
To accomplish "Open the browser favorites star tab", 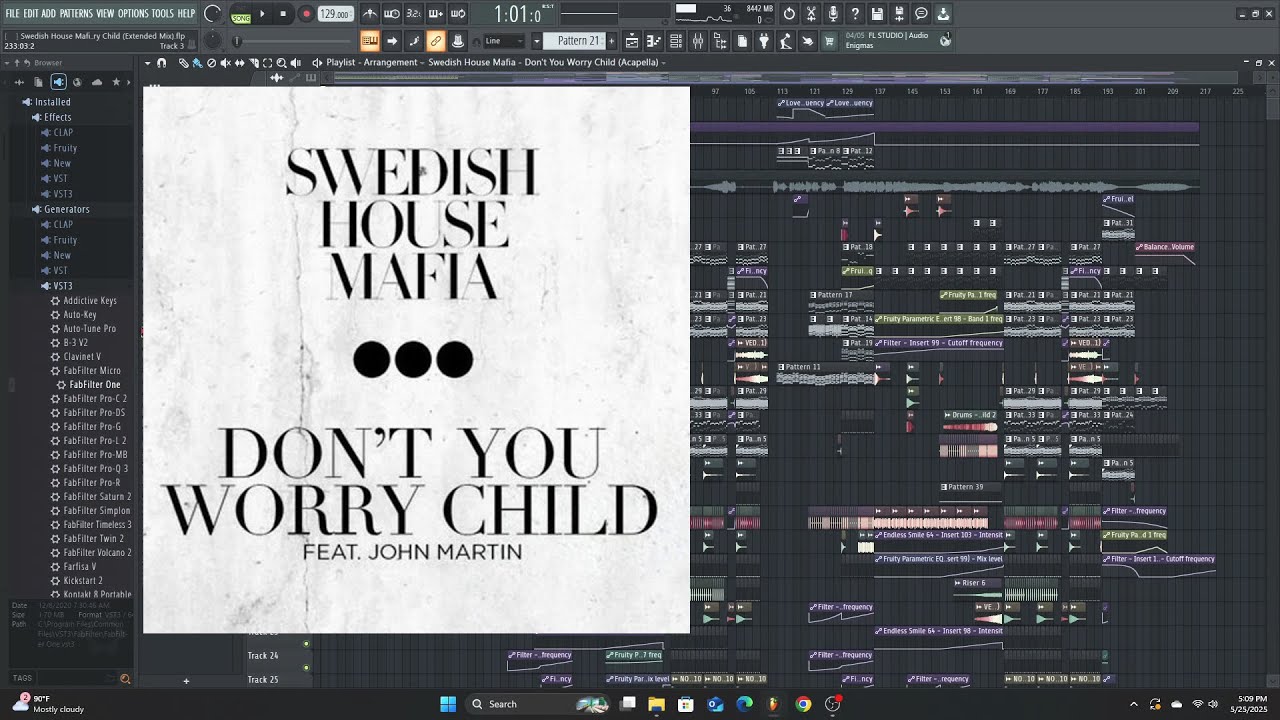I will pos(116,82).
